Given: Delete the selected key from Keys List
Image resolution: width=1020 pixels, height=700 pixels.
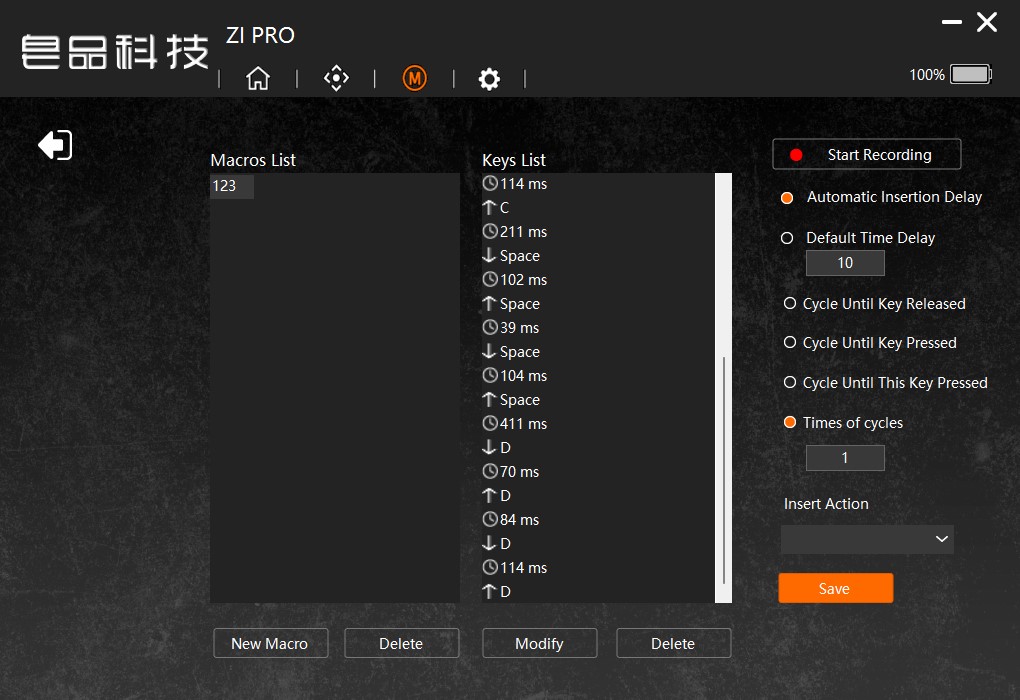Looking at the screenshot, I should tap(673, 643).
